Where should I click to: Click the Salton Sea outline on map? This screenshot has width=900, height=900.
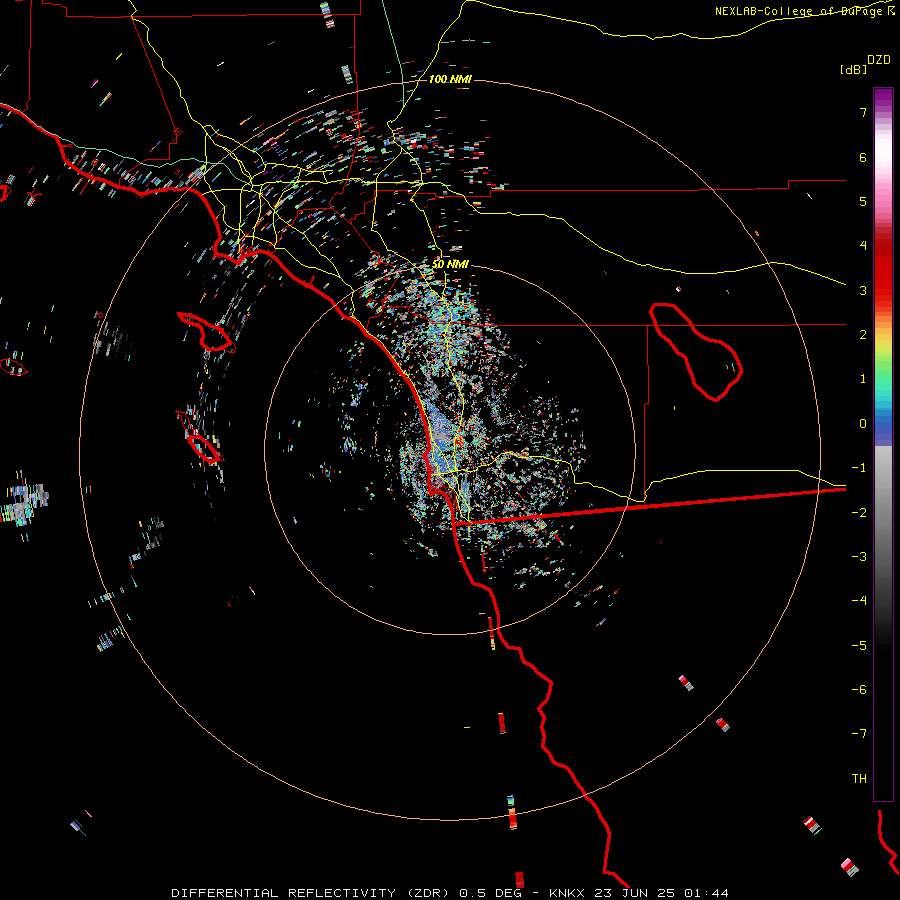click(x=696, y=351)
